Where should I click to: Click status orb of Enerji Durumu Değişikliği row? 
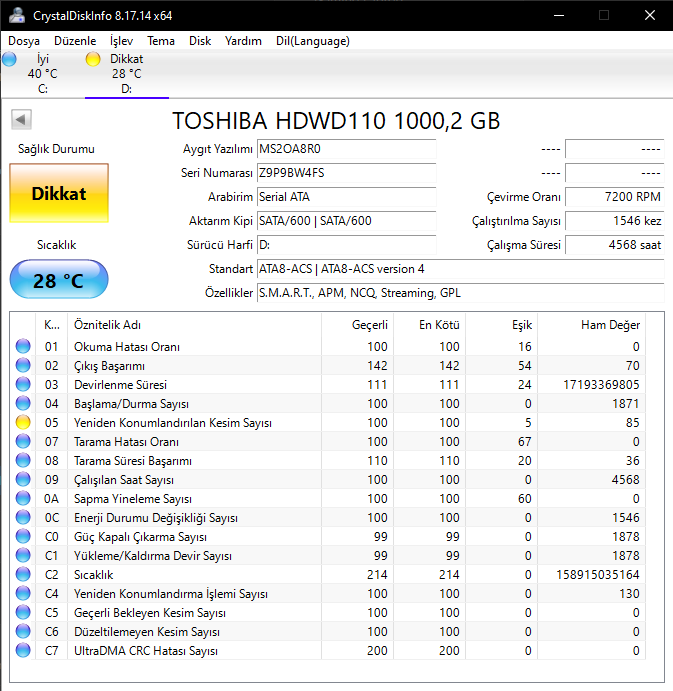tap(23, 517)
